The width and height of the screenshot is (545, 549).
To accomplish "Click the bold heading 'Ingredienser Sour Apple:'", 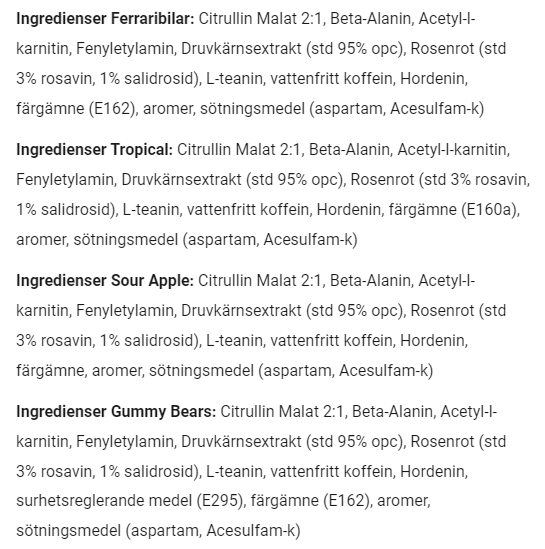I will coord(105,281).
